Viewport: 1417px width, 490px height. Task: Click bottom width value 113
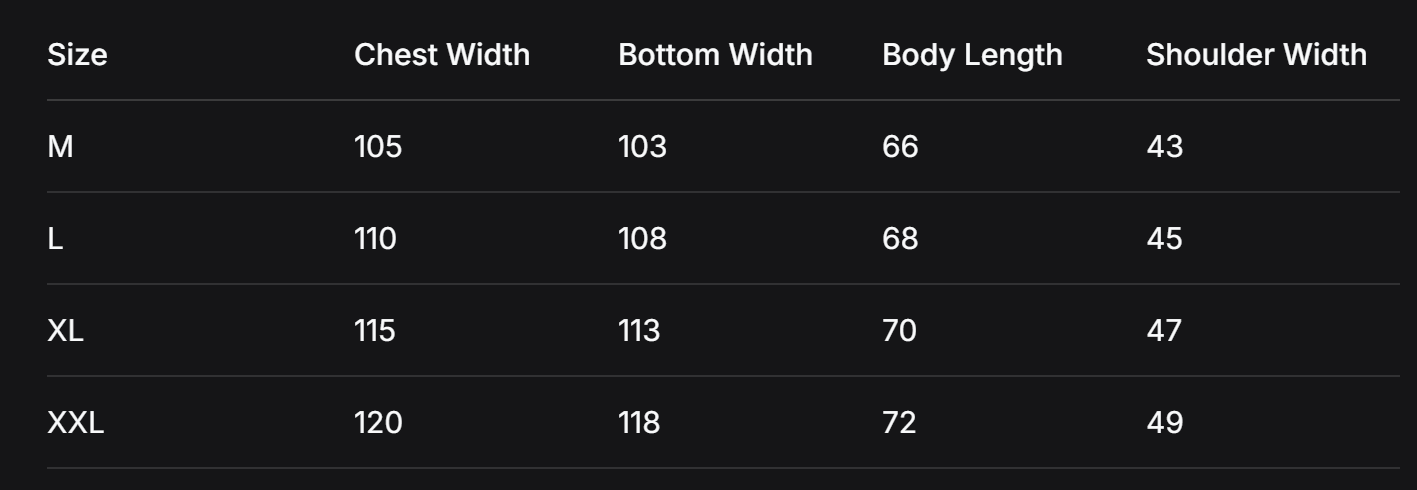point(639,331)
